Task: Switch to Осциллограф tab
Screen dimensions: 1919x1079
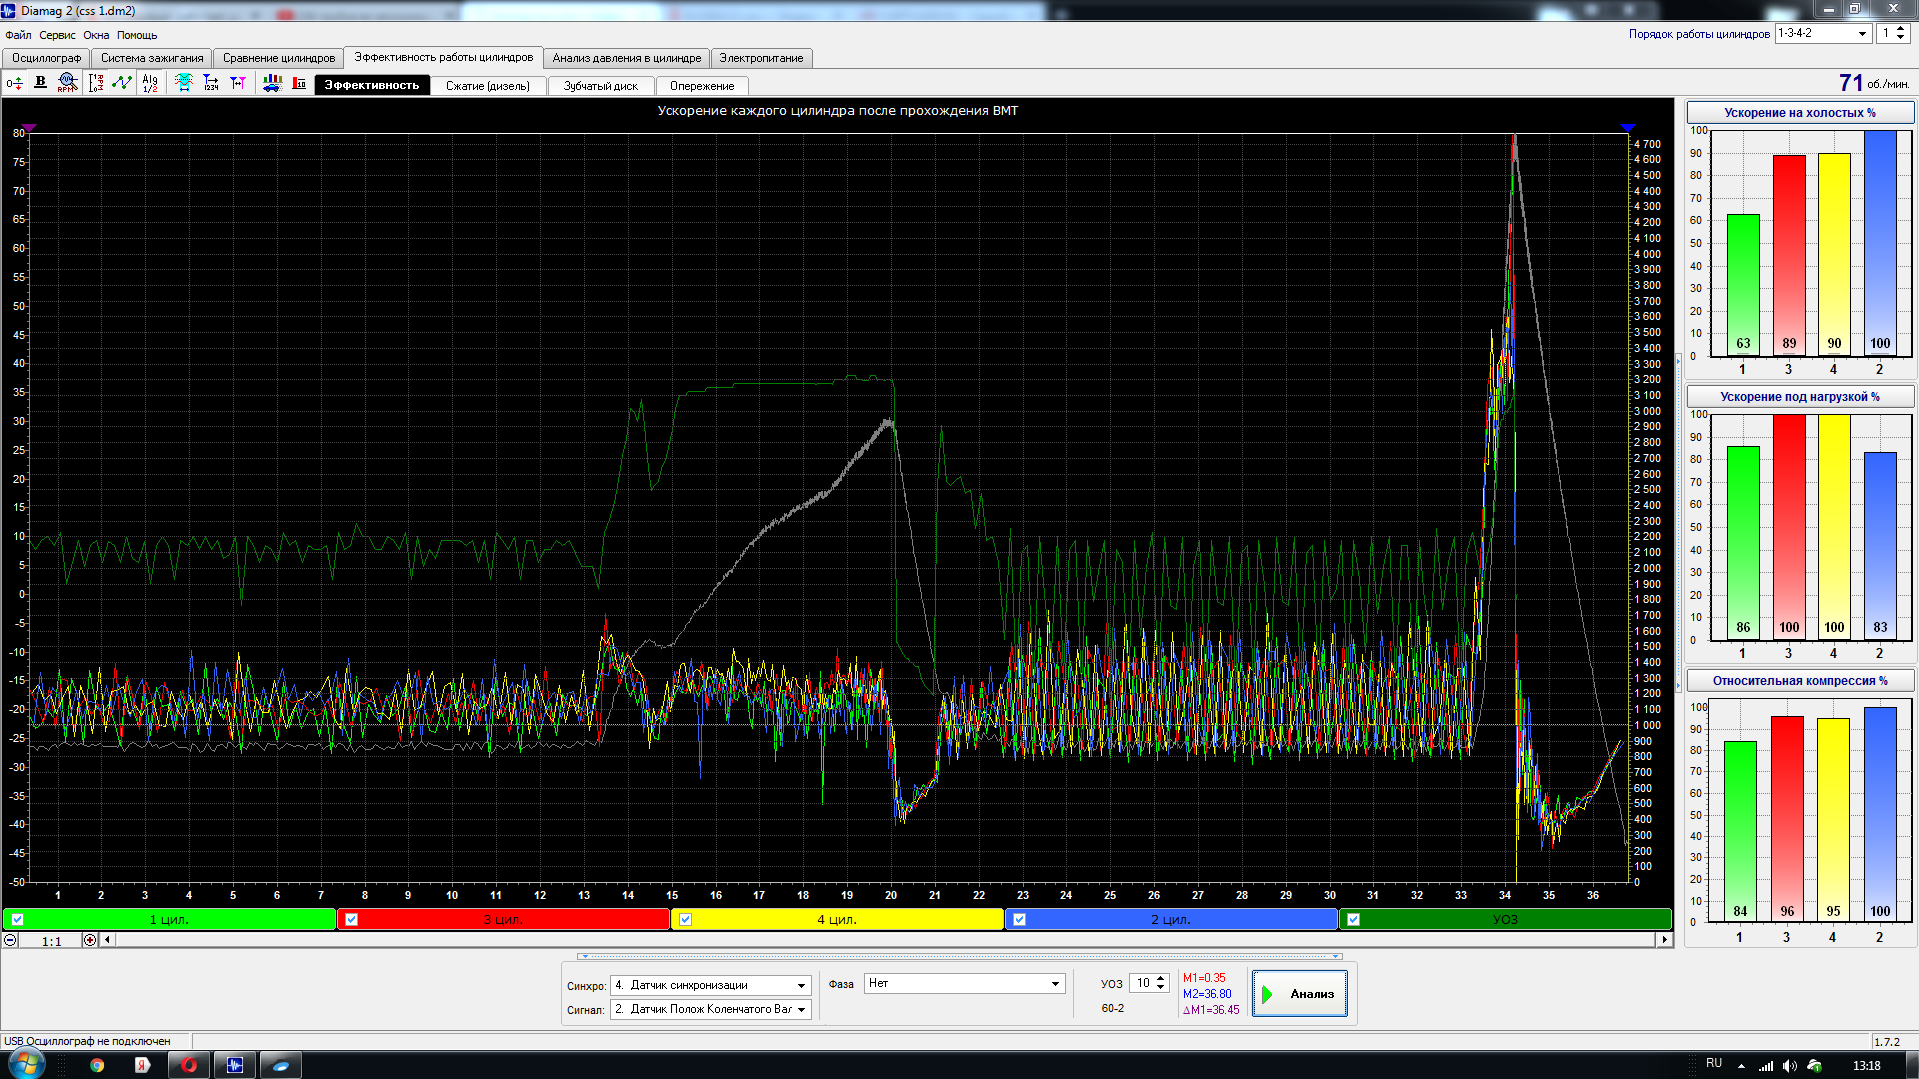Action: 46,58
